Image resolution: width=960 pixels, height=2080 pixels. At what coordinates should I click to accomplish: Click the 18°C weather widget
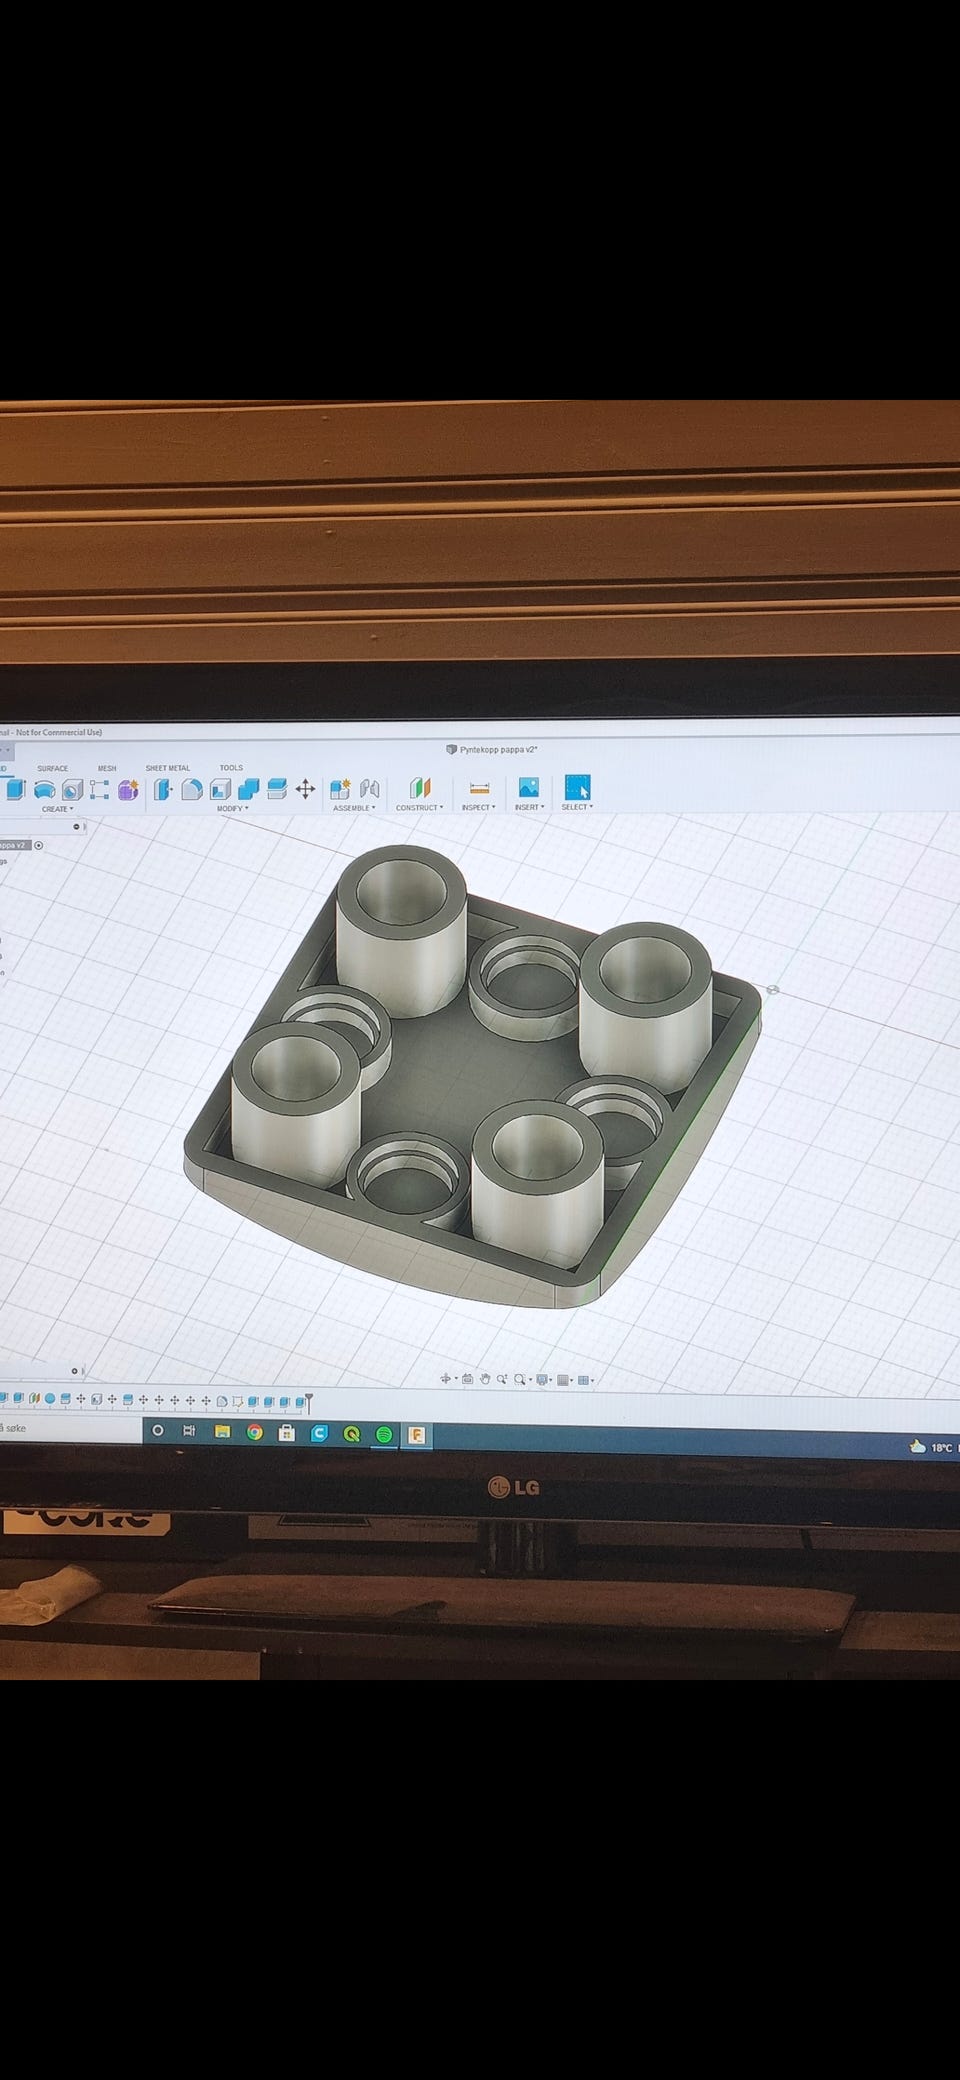(933, 1447)
